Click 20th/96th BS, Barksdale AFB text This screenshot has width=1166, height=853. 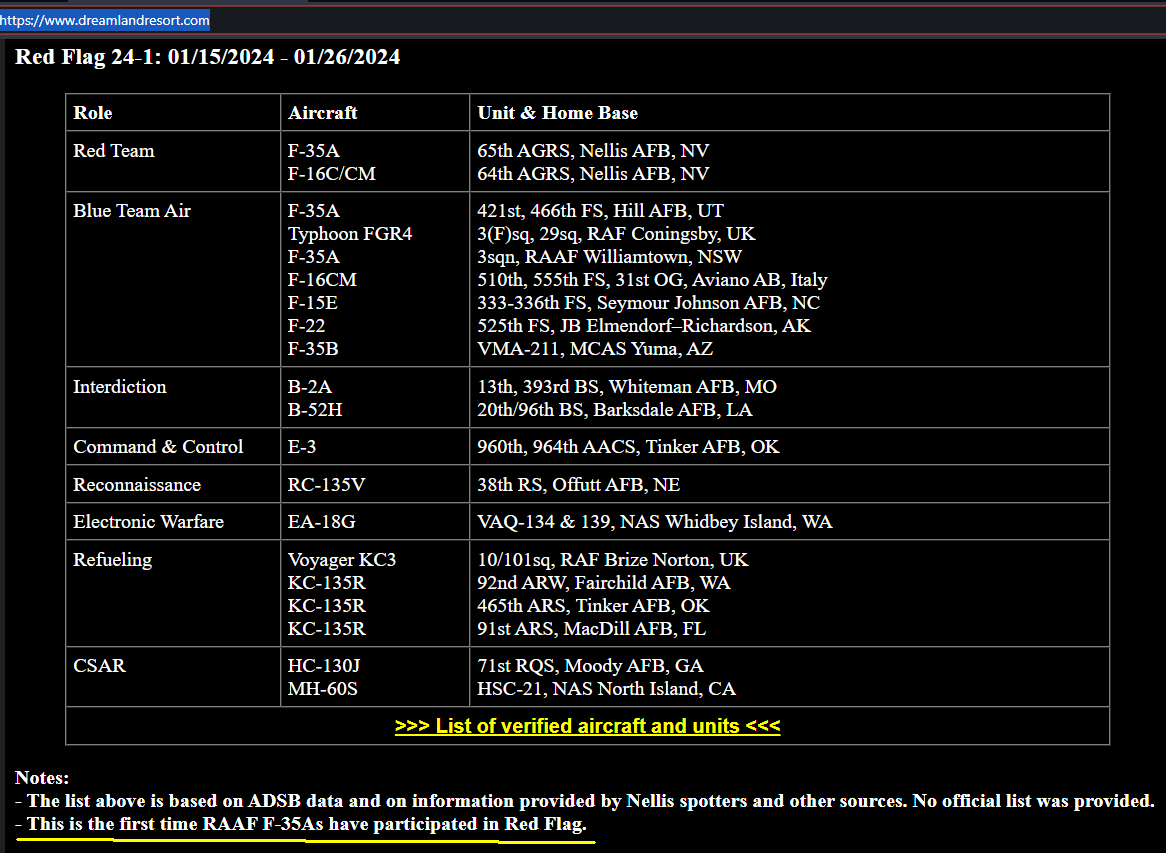coord(615,411)
